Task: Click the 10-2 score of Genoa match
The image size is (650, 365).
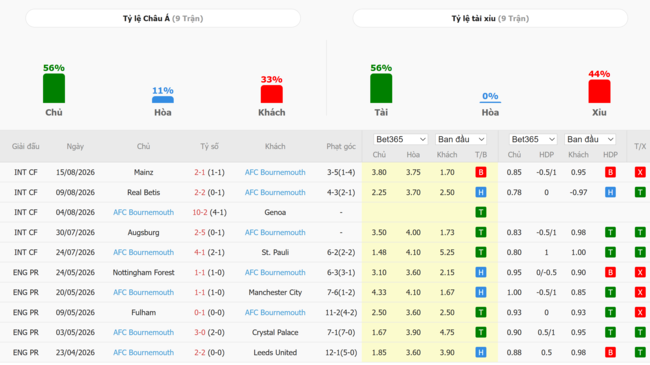Action: (x=200, y=212)
